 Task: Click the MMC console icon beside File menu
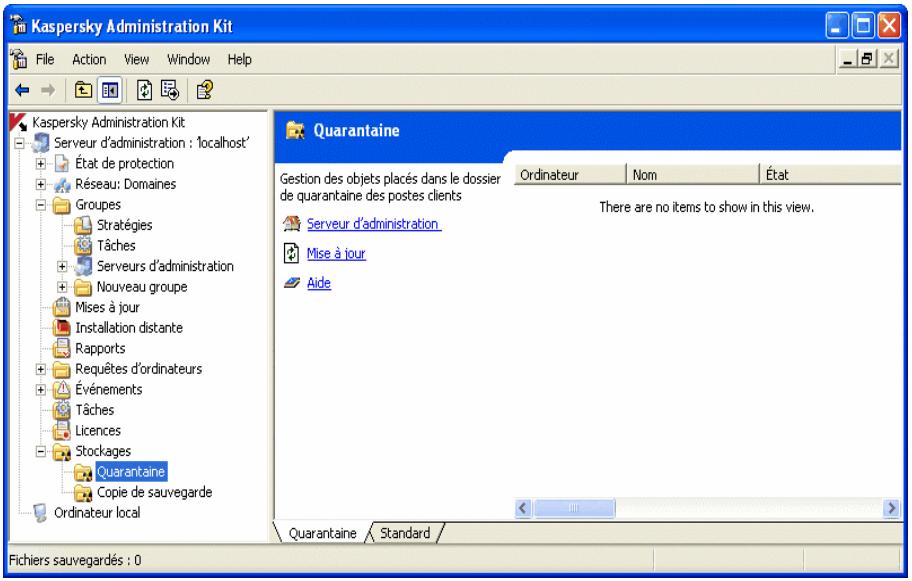pyautogui.click(x=19, y=59)
